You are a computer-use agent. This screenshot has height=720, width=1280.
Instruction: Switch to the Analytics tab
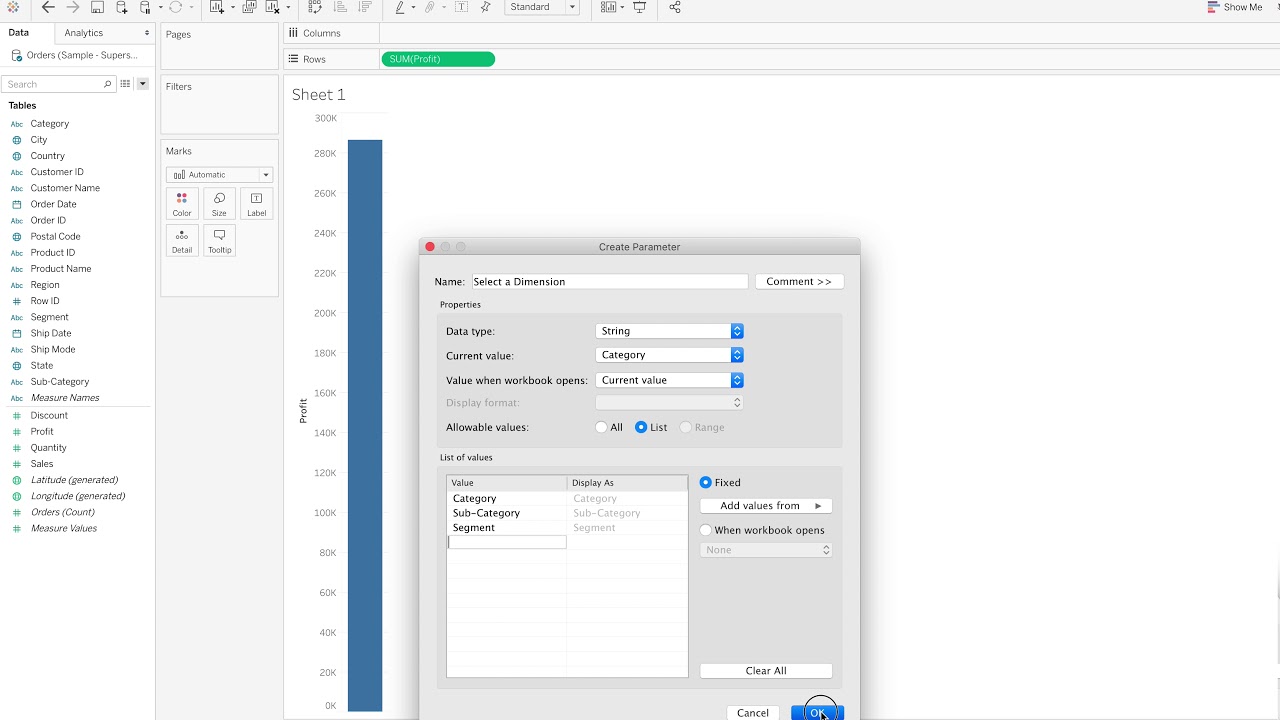coord(84,33)
